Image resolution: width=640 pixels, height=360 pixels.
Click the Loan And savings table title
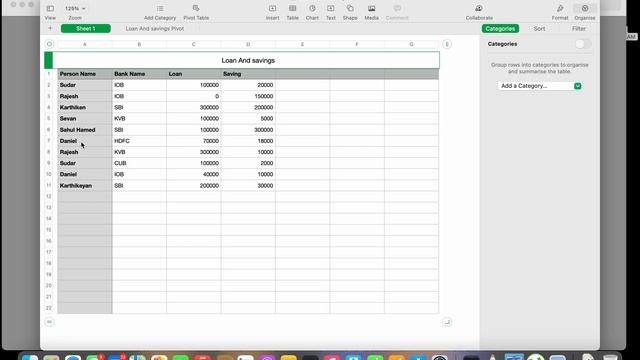(x=248, y=60)
